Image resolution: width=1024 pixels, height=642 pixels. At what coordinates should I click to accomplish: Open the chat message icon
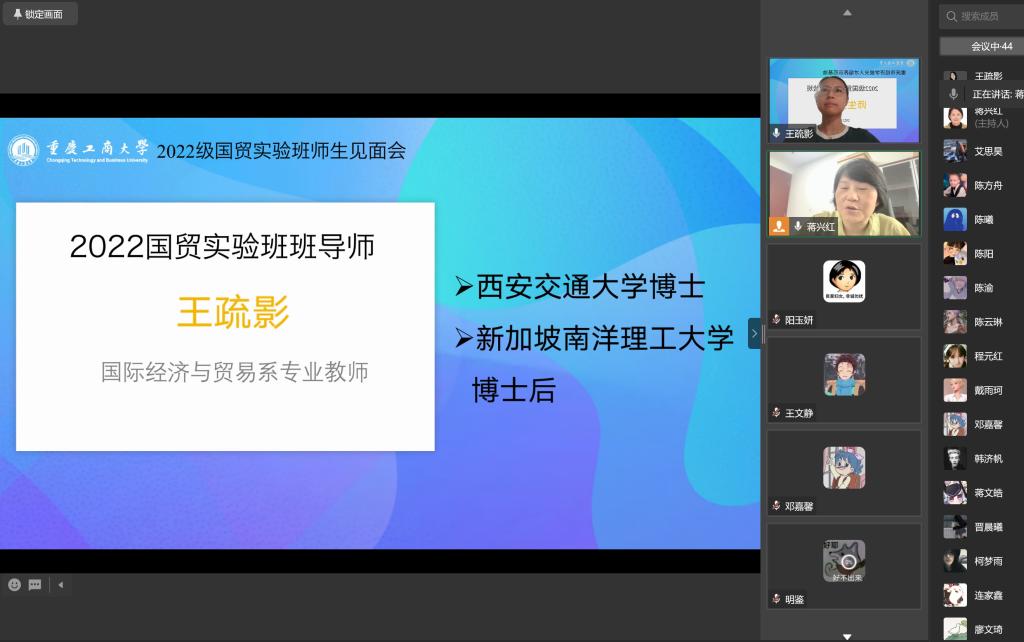(x=35, y=585)
